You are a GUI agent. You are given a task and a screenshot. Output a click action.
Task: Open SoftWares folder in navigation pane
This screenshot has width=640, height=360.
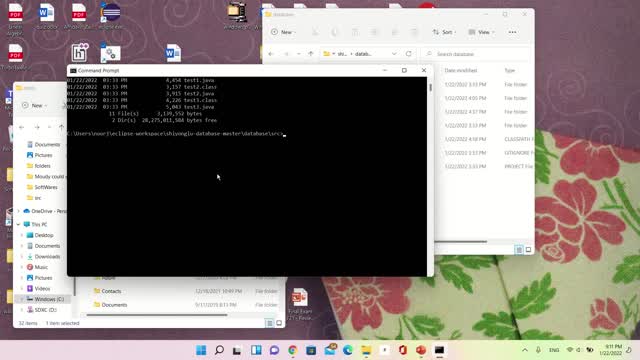point(42,187)
